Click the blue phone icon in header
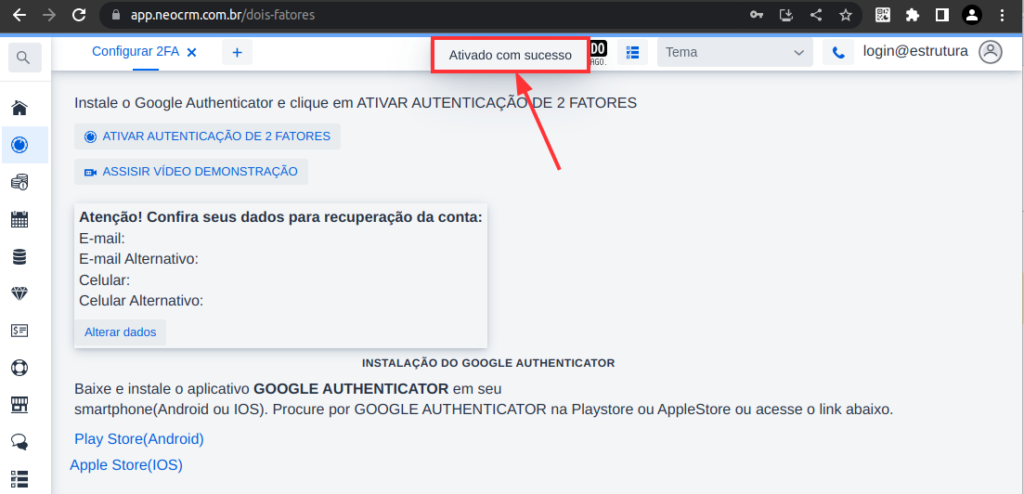Image resolution: width=1024 pixels, height=494 pixels. (x=838, y=53)
